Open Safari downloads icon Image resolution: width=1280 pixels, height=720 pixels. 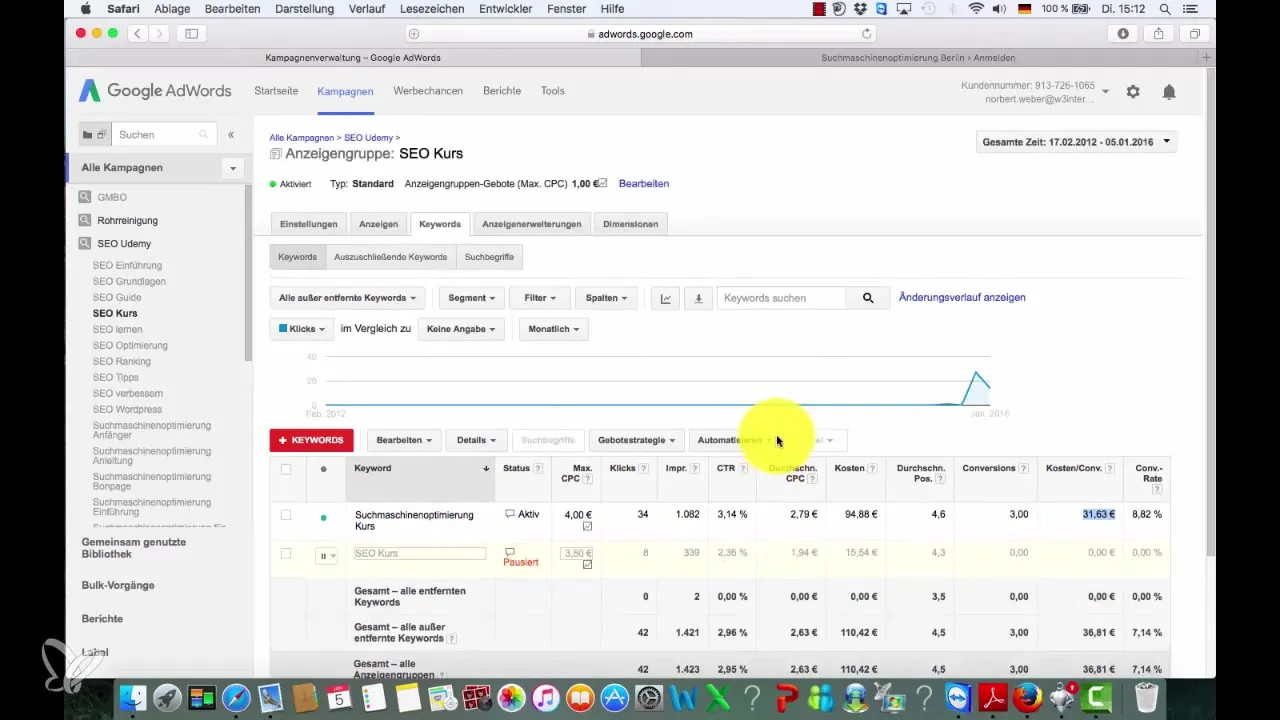(1123, 33)
